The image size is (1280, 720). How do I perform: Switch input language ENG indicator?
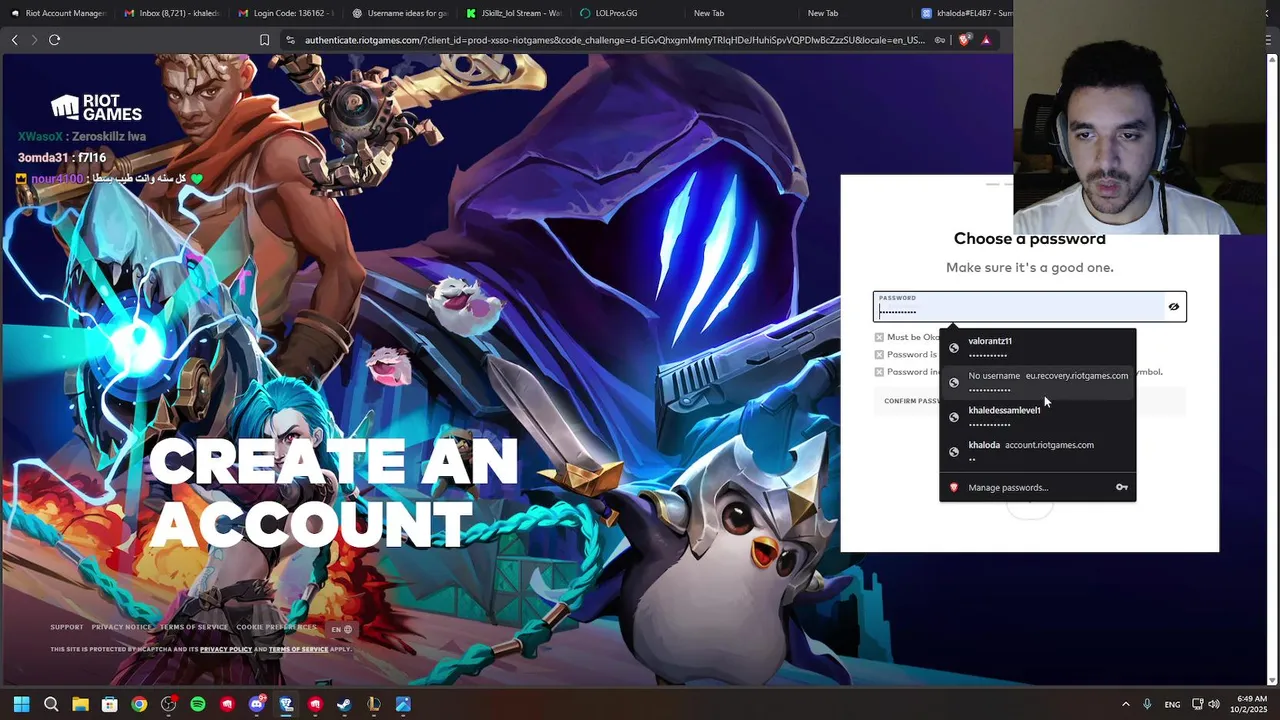coord(1172,704)
